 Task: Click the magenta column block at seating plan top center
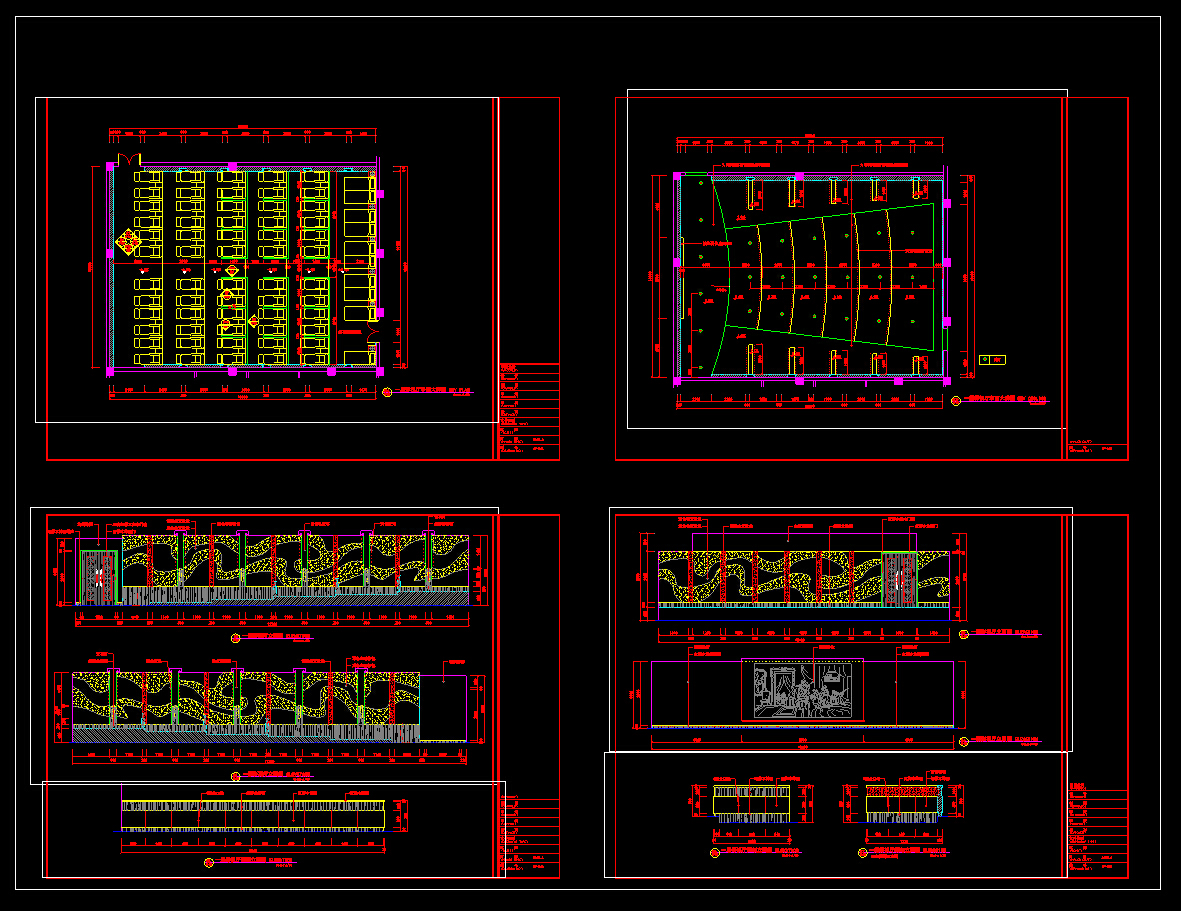(x=233, y=166)
